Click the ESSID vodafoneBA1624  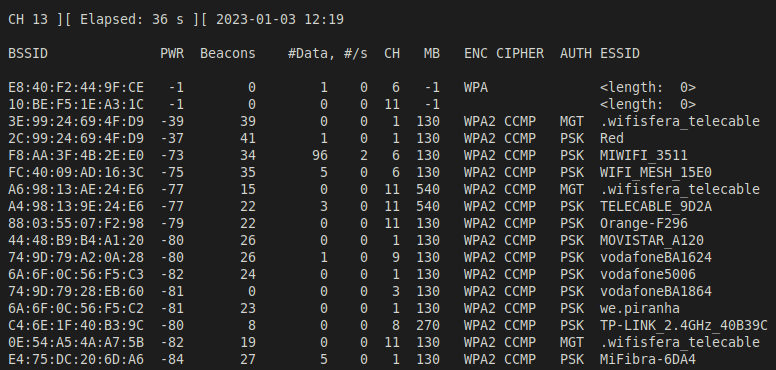click(x=656, y=257)
